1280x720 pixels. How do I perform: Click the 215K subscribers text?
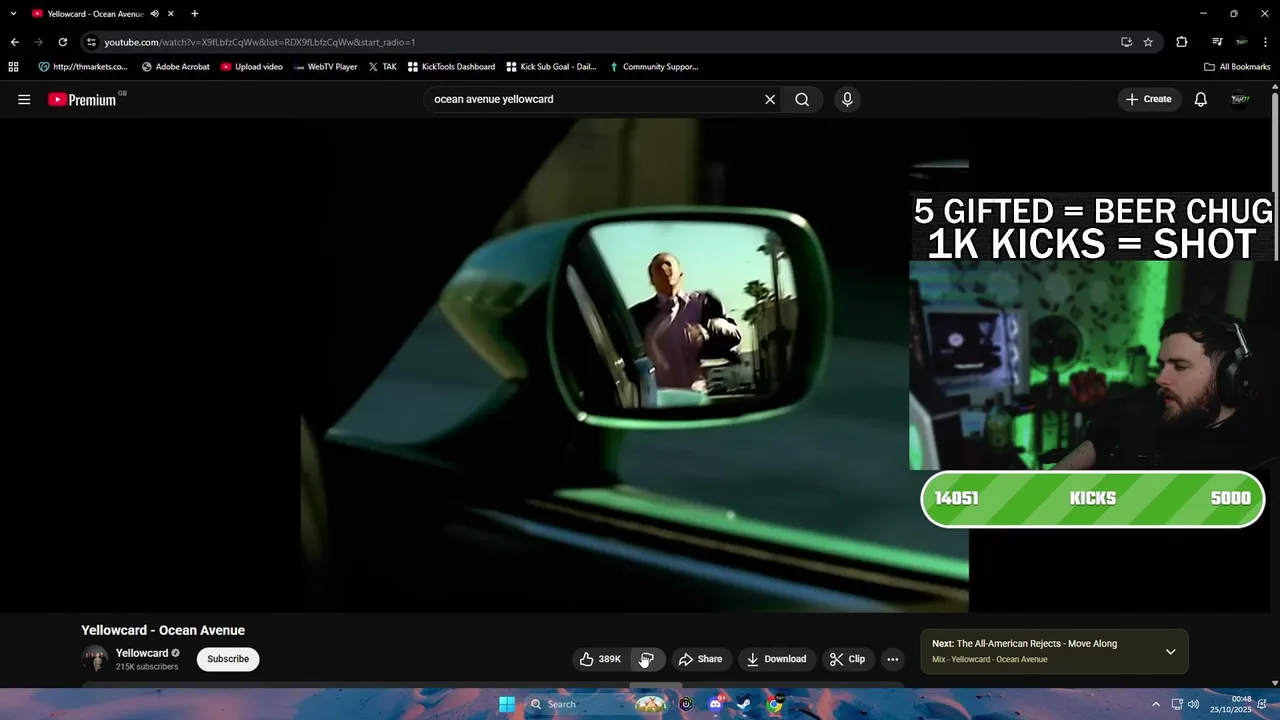click(x=147, y=667)
